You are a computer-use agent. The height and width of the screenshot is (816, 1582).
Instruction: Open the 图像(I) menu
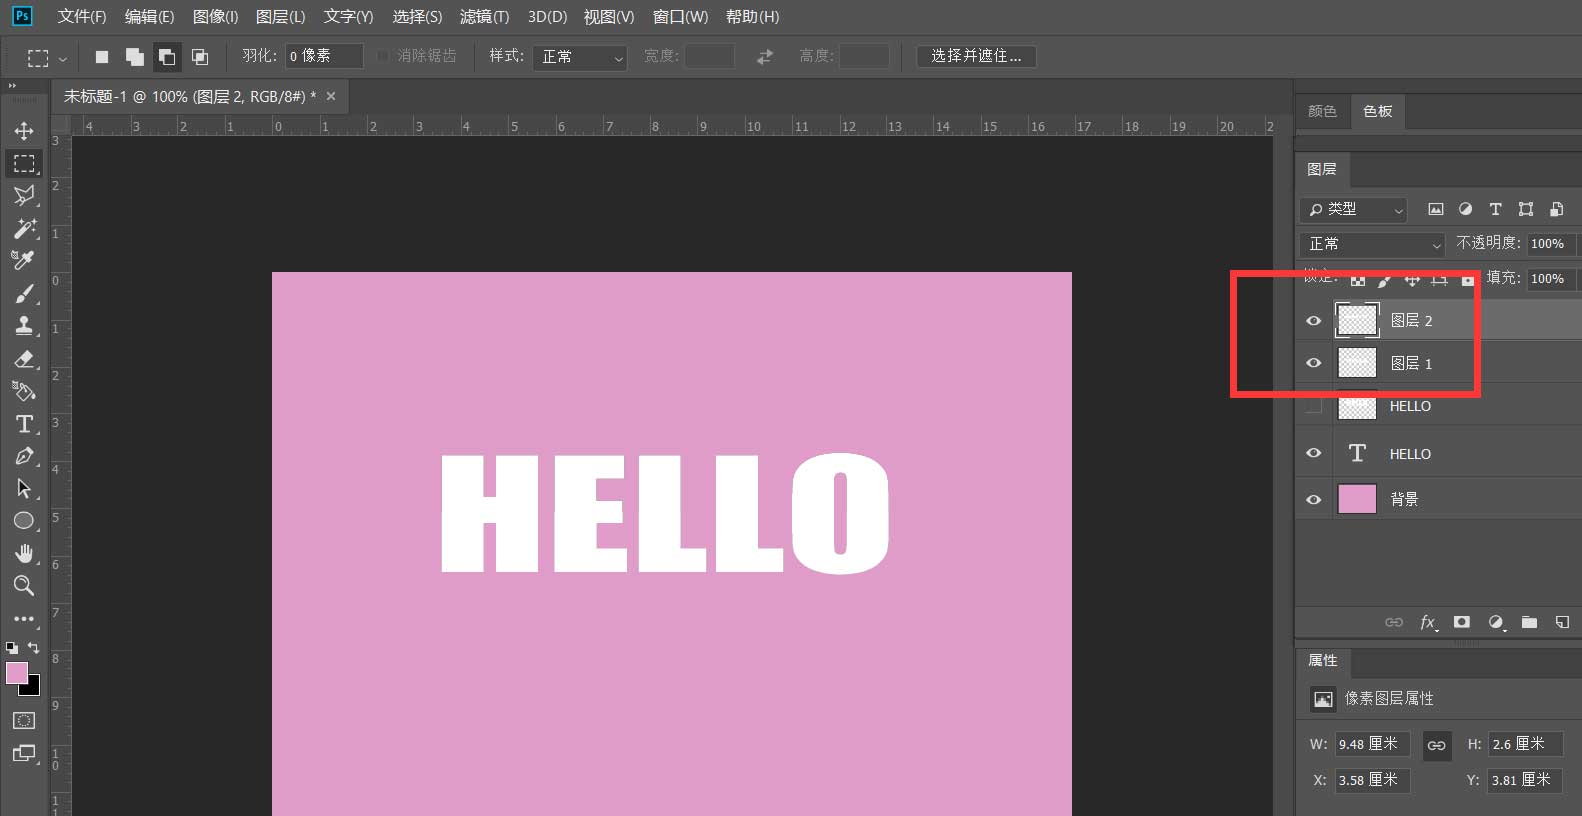pos(215,16)
